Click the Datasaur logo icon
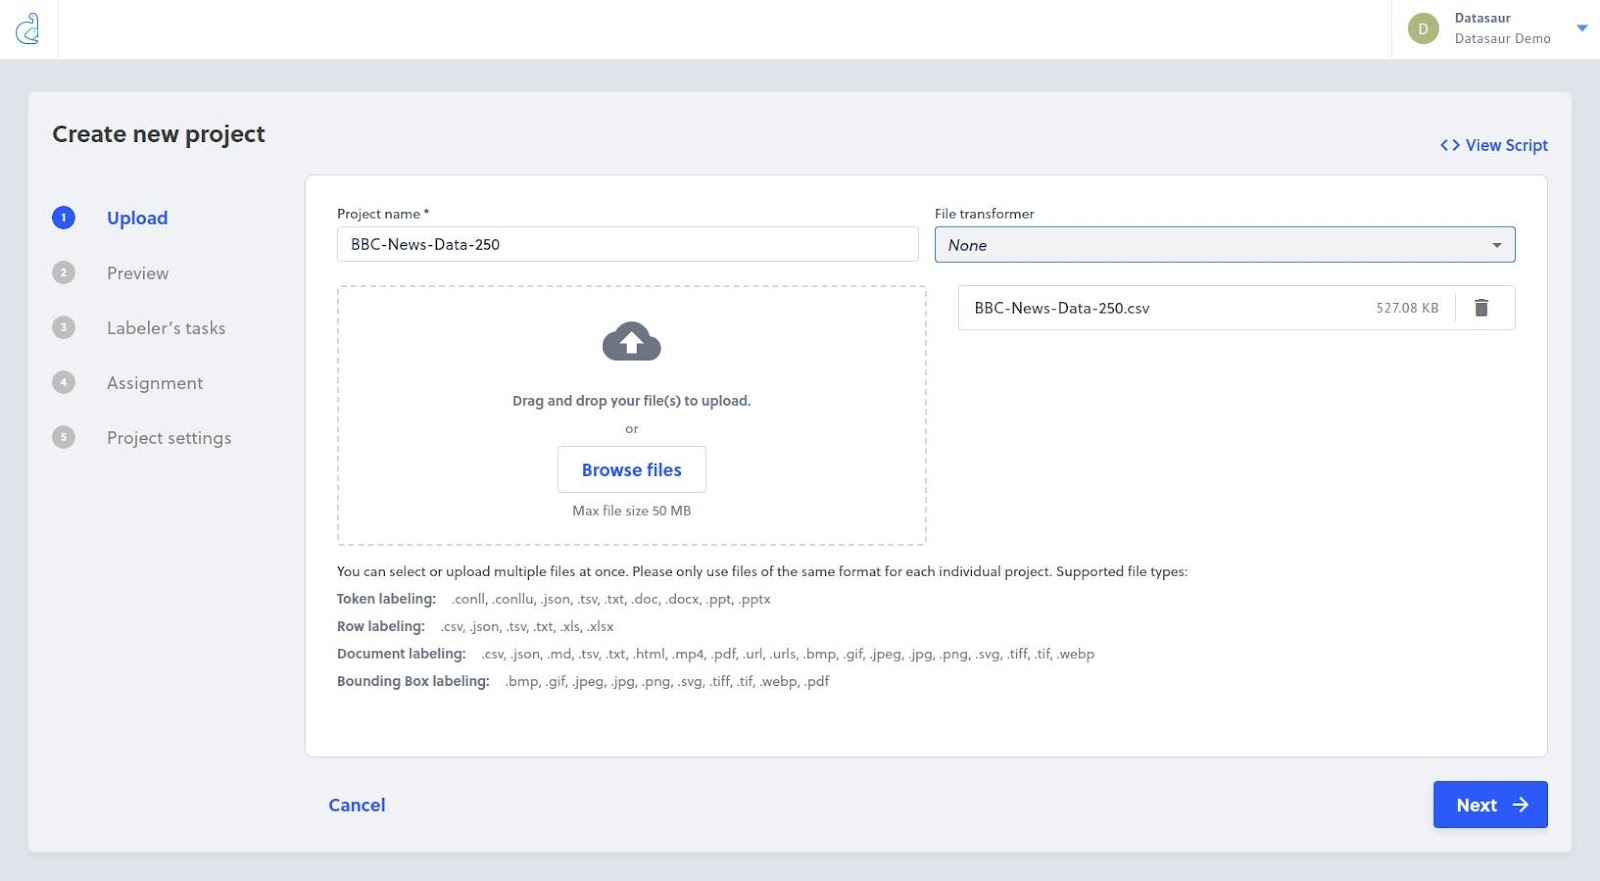Viewport: 1600px width, 881px height. coord(28,29)
